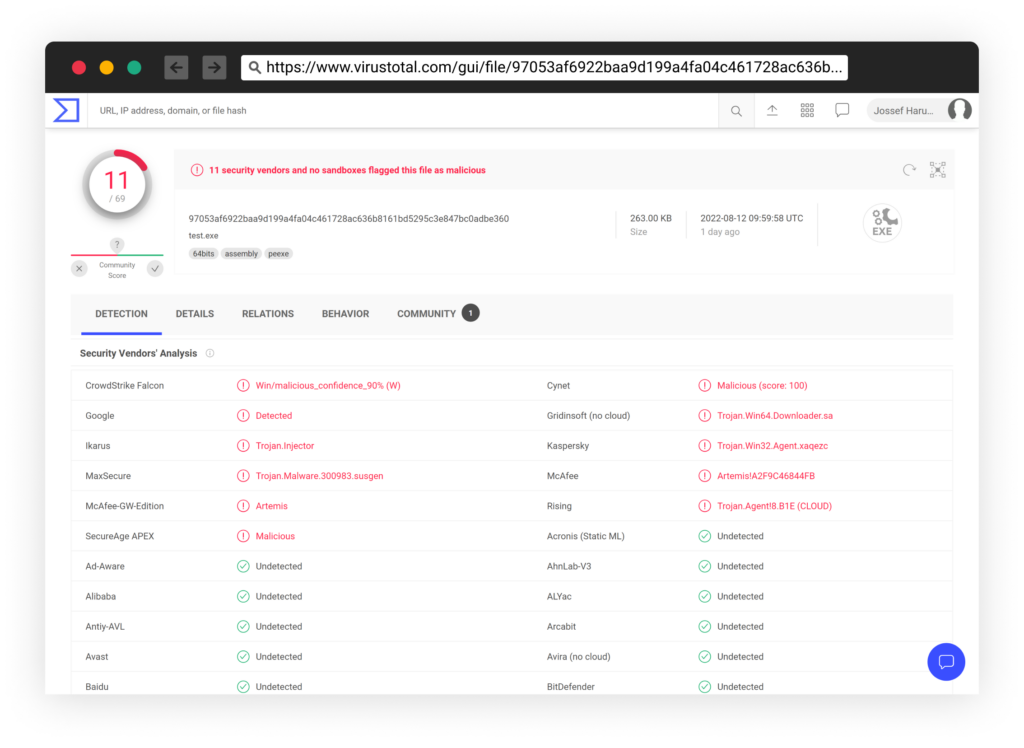Click the URL, IP address, domain search field

click(x=404, y=110)
